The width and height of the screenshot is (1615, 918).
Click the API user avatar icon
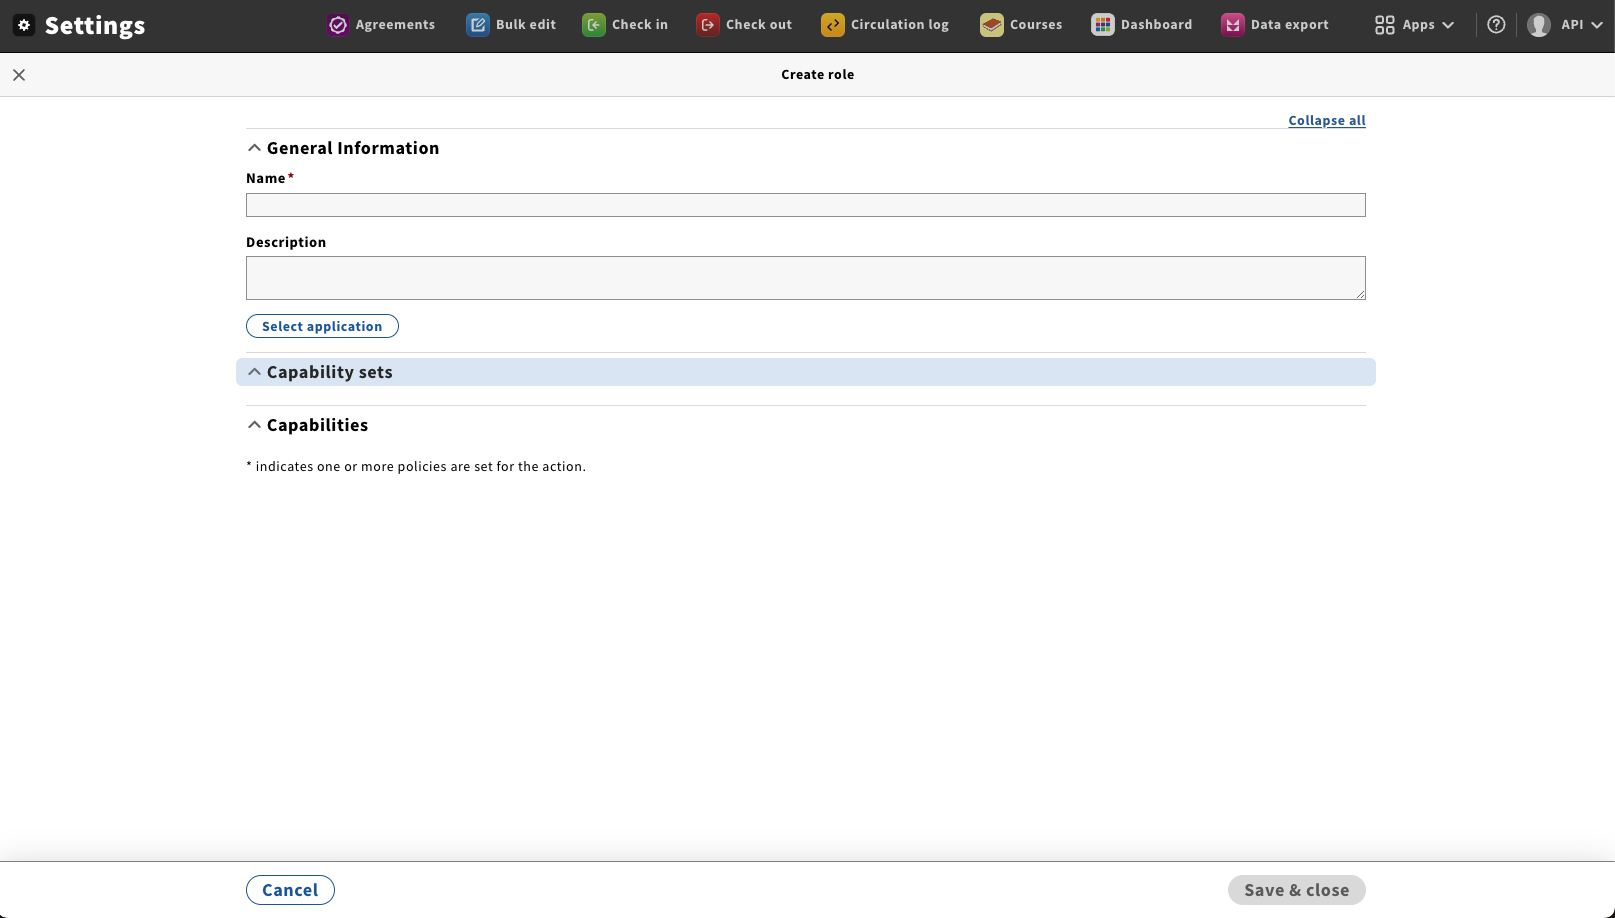(1539, 25)
